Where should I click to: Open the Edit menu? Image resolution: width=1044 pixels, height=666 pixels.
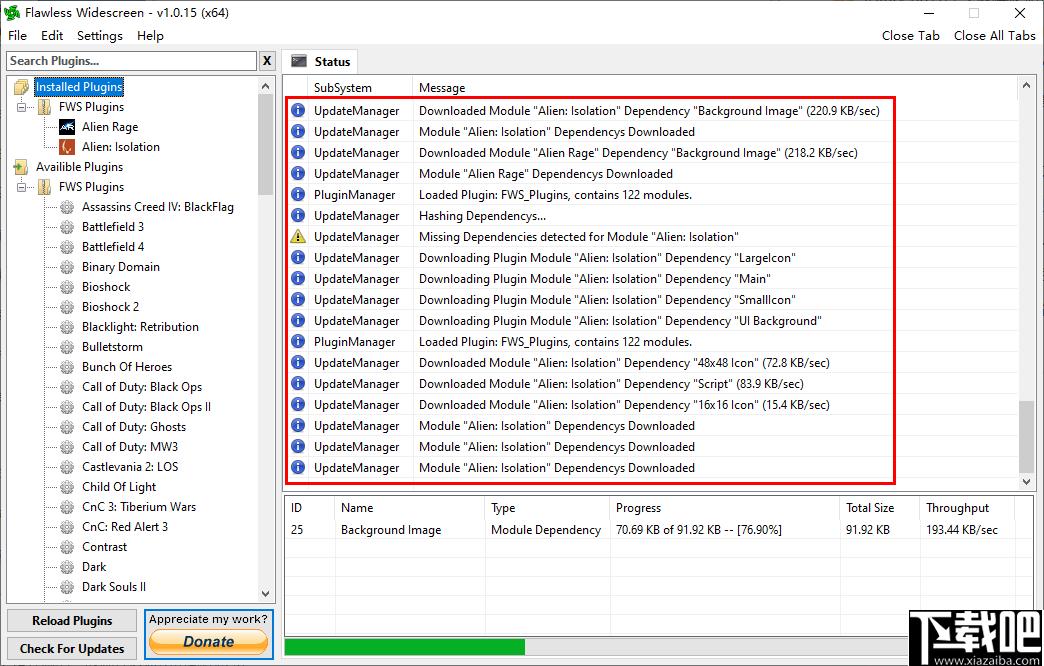[52, 36]
